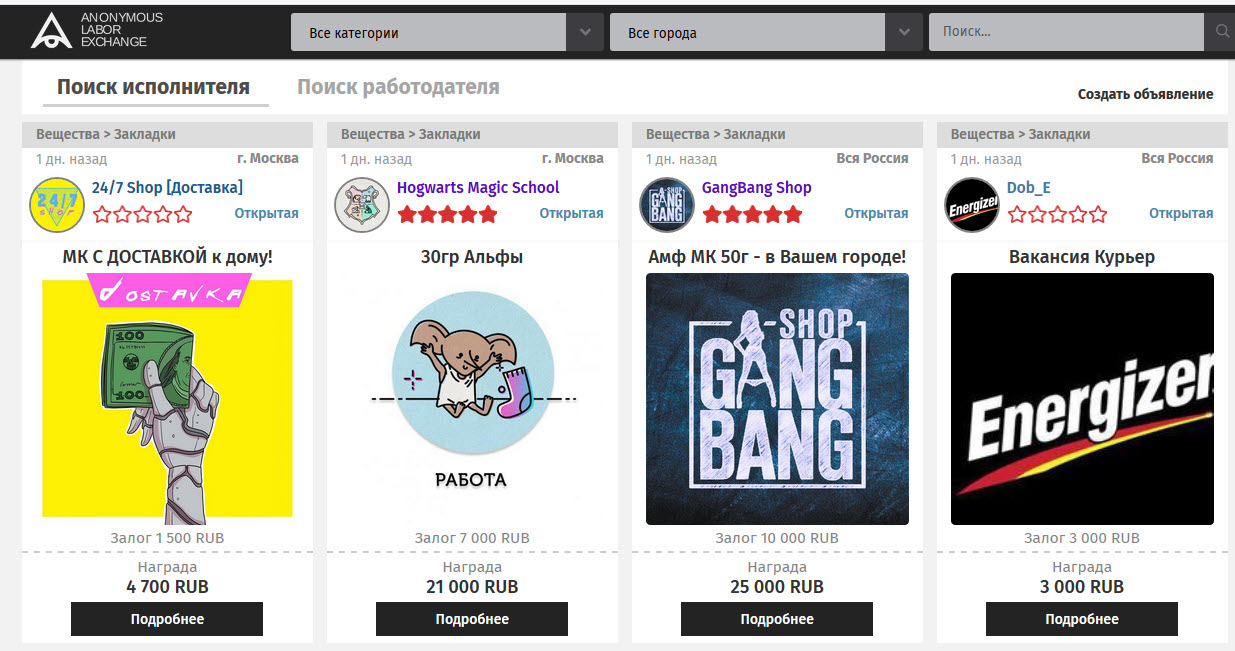This screenshot has height=651, width=1235.
Task: Click the empty star rating under Dob_E
Action: click(x=1057, y=214)
